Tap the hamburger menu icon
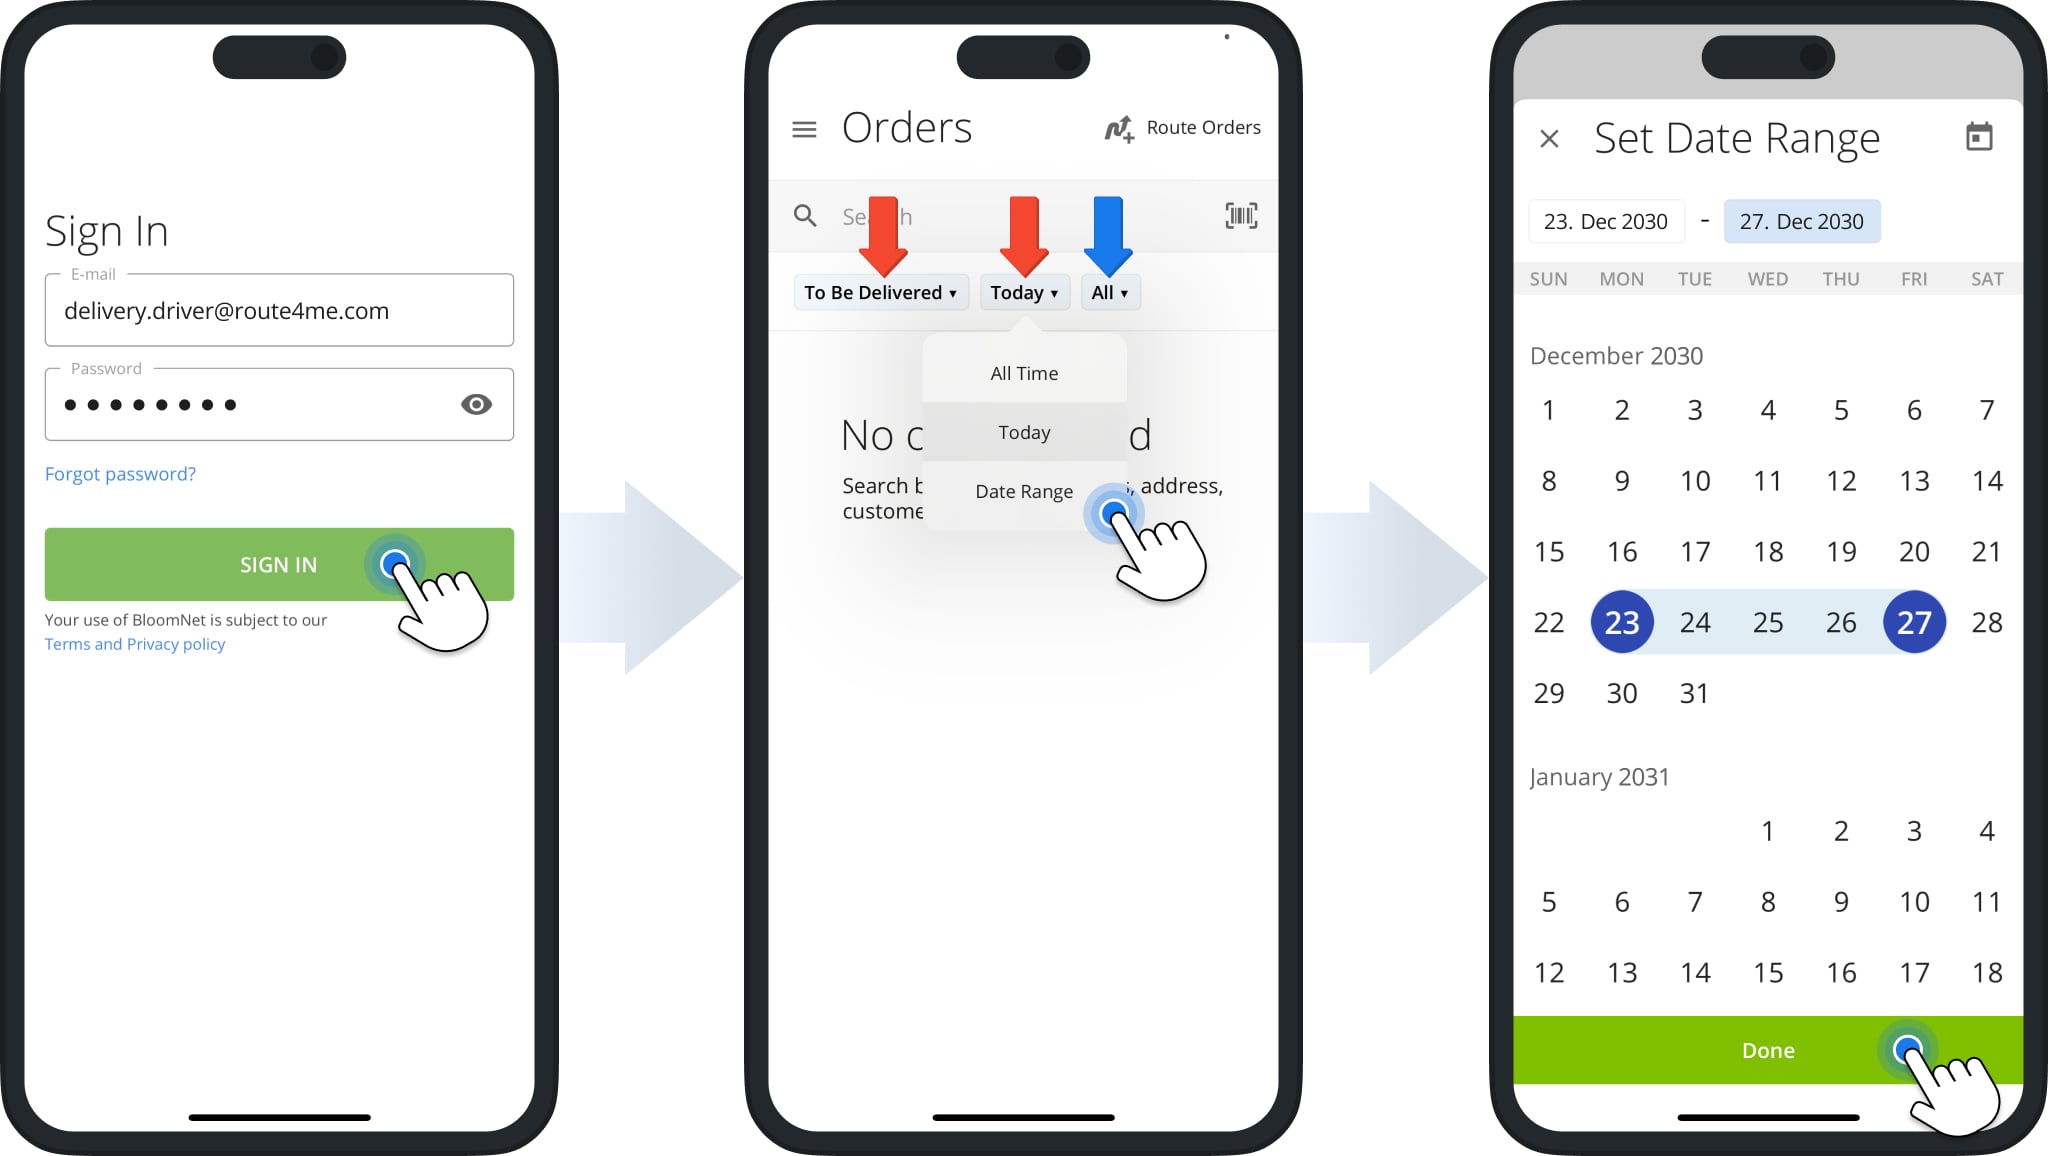2048x1156 pixels. point(805,127)
